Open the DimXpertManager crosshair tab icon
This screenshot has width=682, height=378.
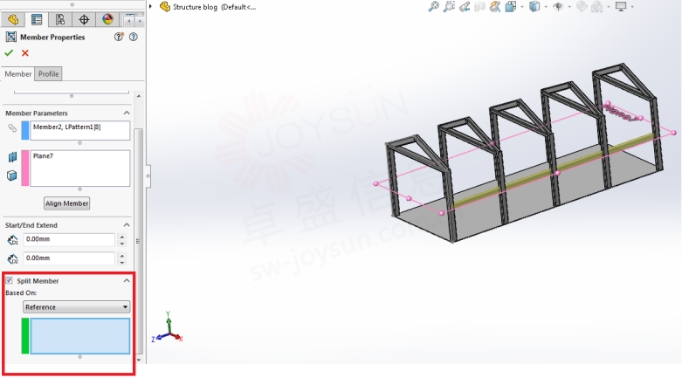pyautogui.click(x=84, y=19)
